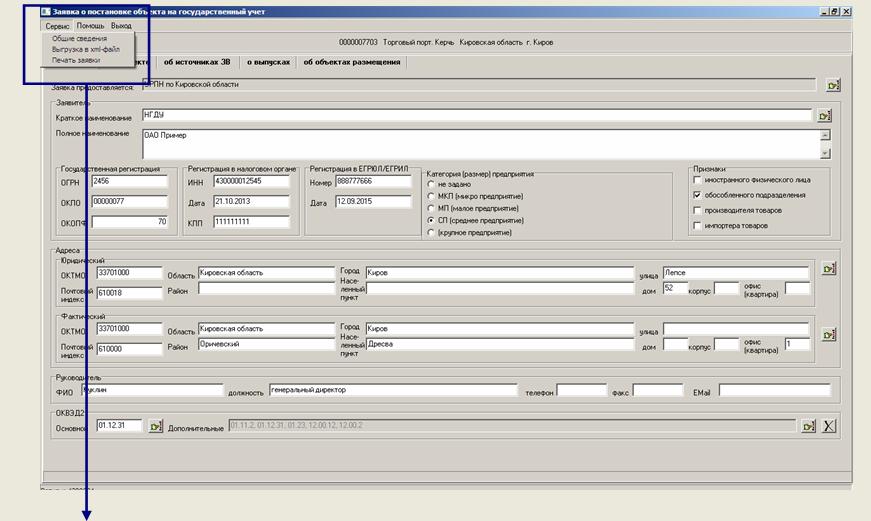Screen dimensions: 871x521
Task: Go to the 'об объектах размещения' tab
Action: 352,62
